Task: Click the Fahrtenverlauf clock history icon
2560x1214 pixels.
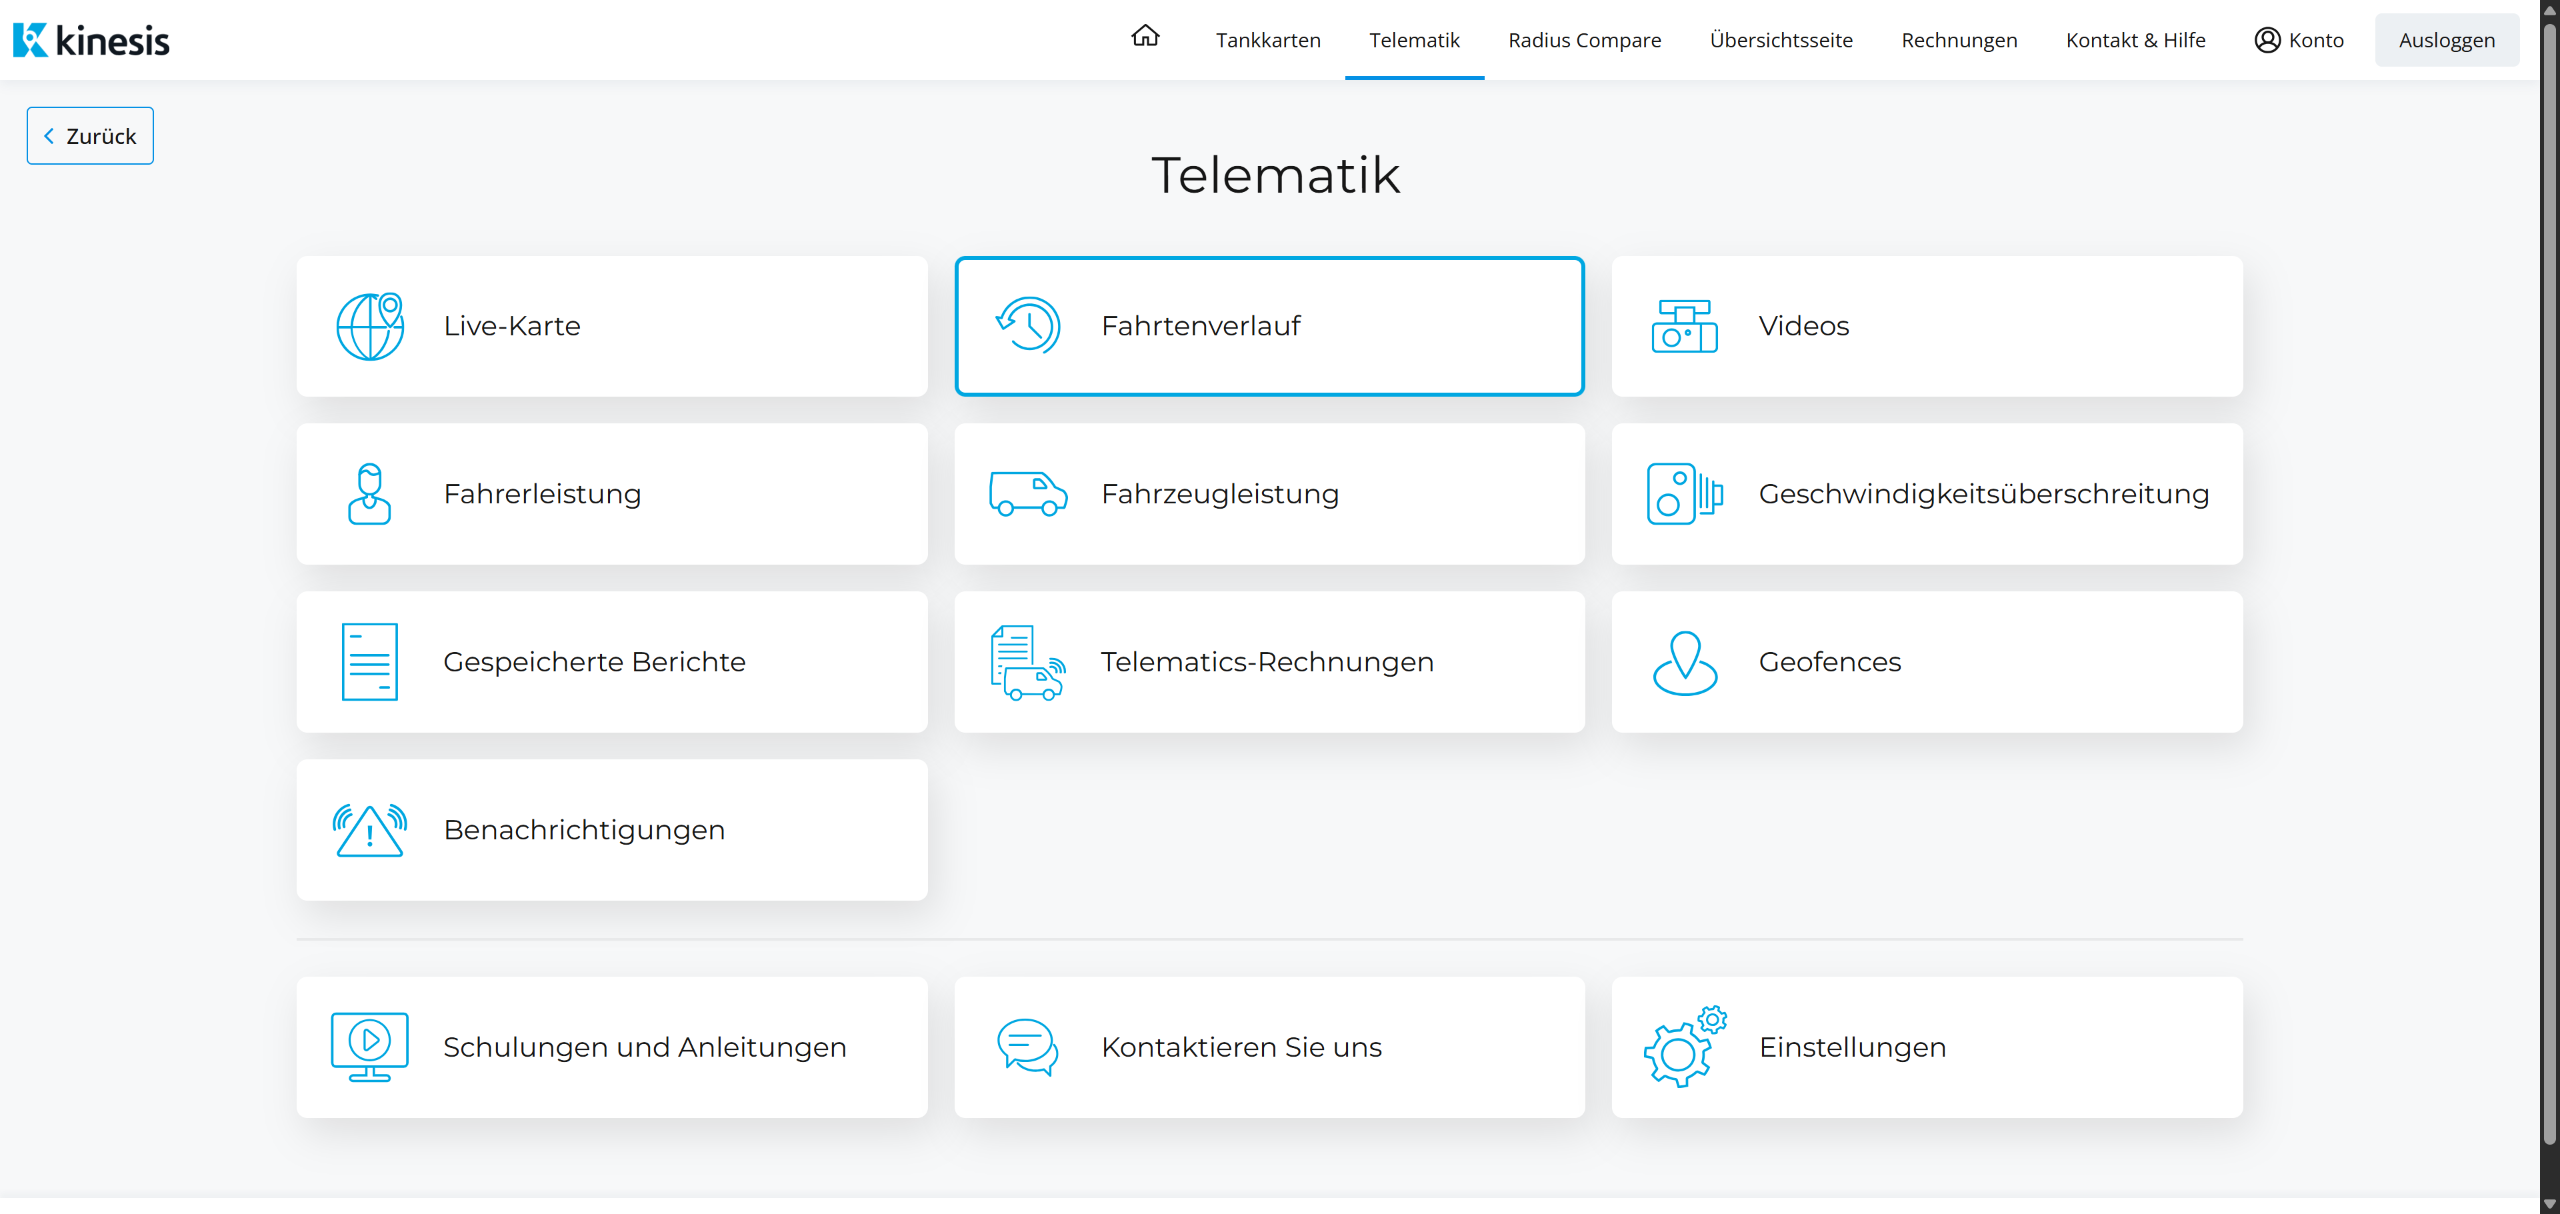Action: (x=1027, y=326)
